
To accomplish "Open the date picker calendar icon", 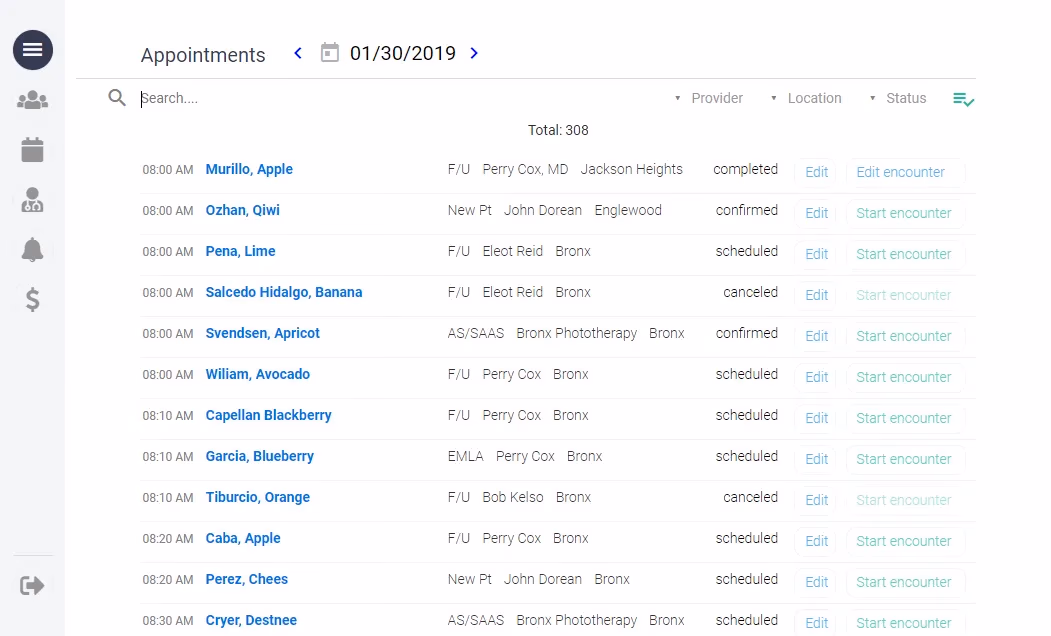I will pos(330,53).
